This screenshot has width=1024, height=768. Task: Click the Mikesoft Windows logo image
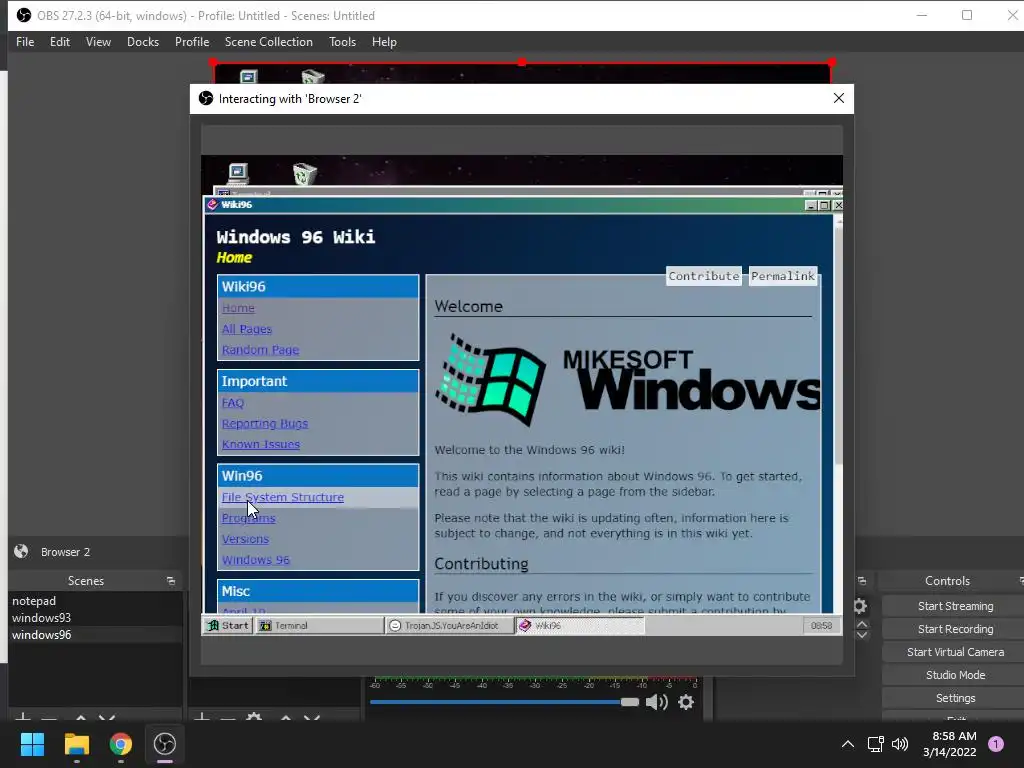(627, 379)
